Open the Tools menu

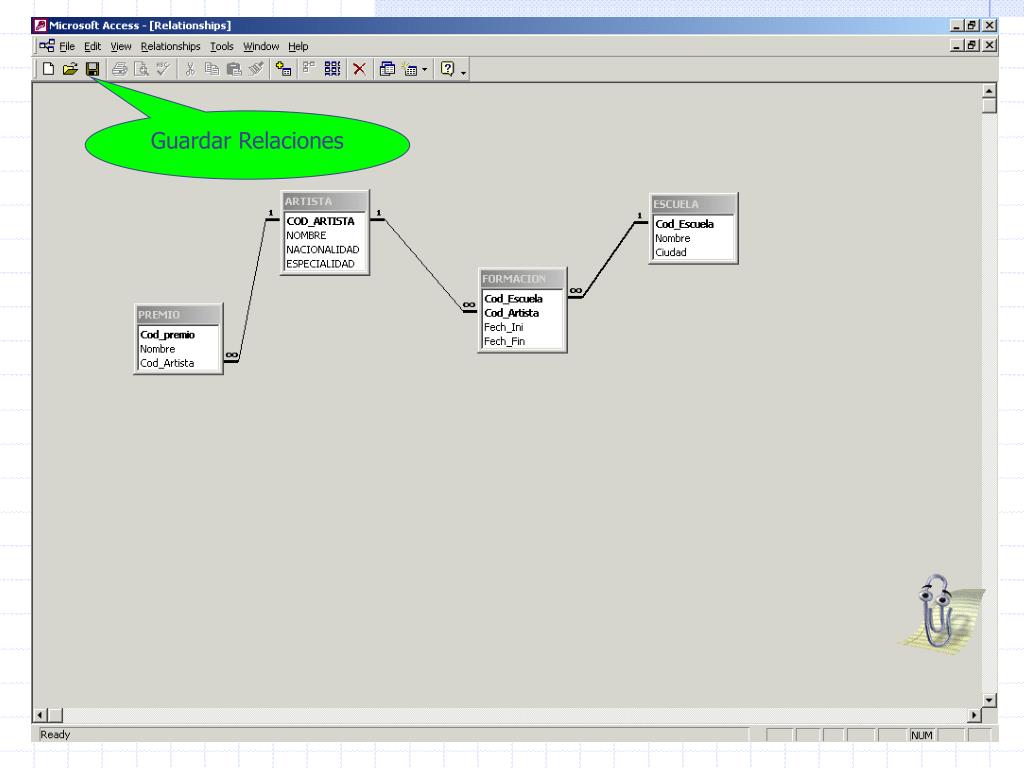click(x=221, y=46)
